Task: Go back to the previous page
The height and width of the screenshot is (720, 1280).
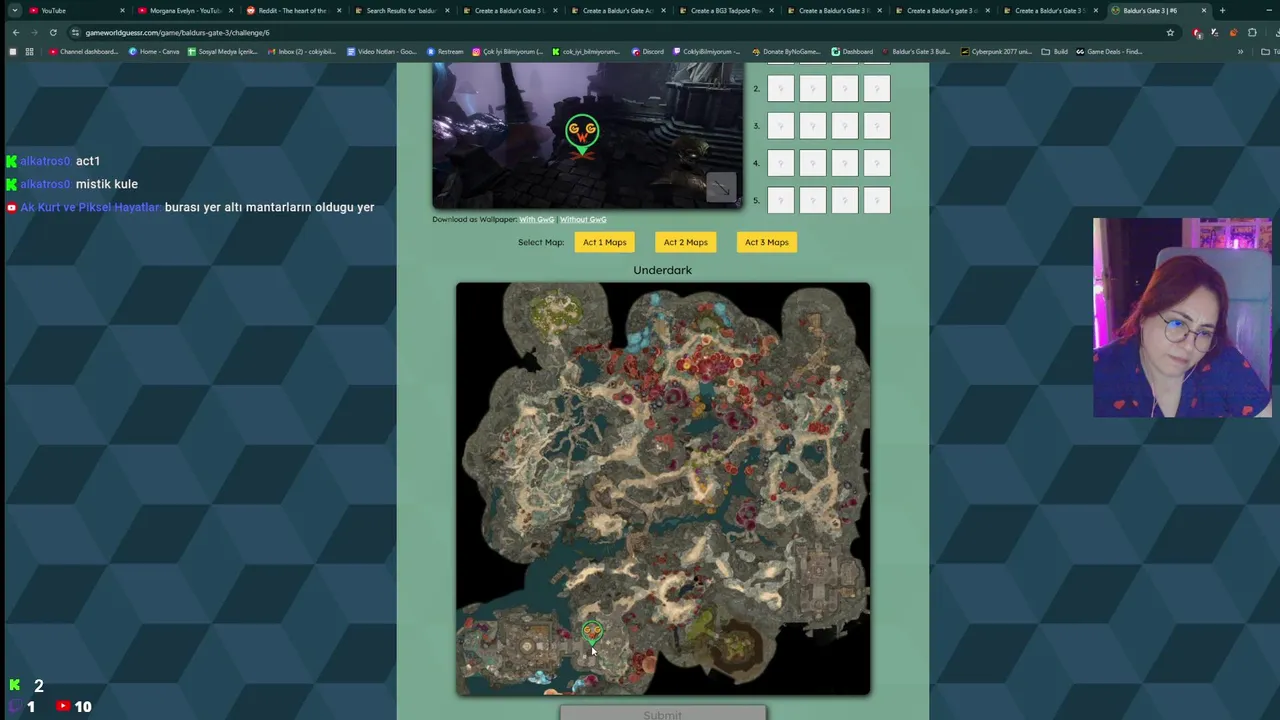Action: click(x=15, y=32)
